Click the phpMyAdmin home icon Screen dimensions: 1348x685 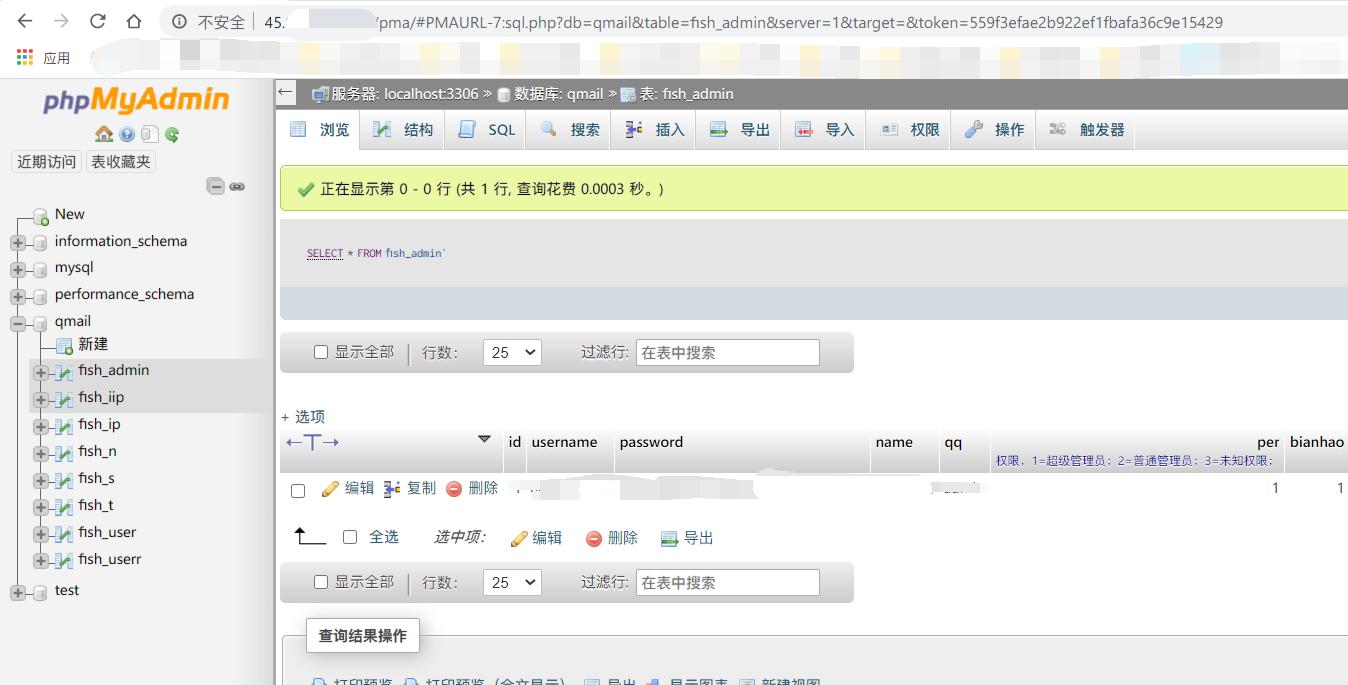(x=103, y=133)
